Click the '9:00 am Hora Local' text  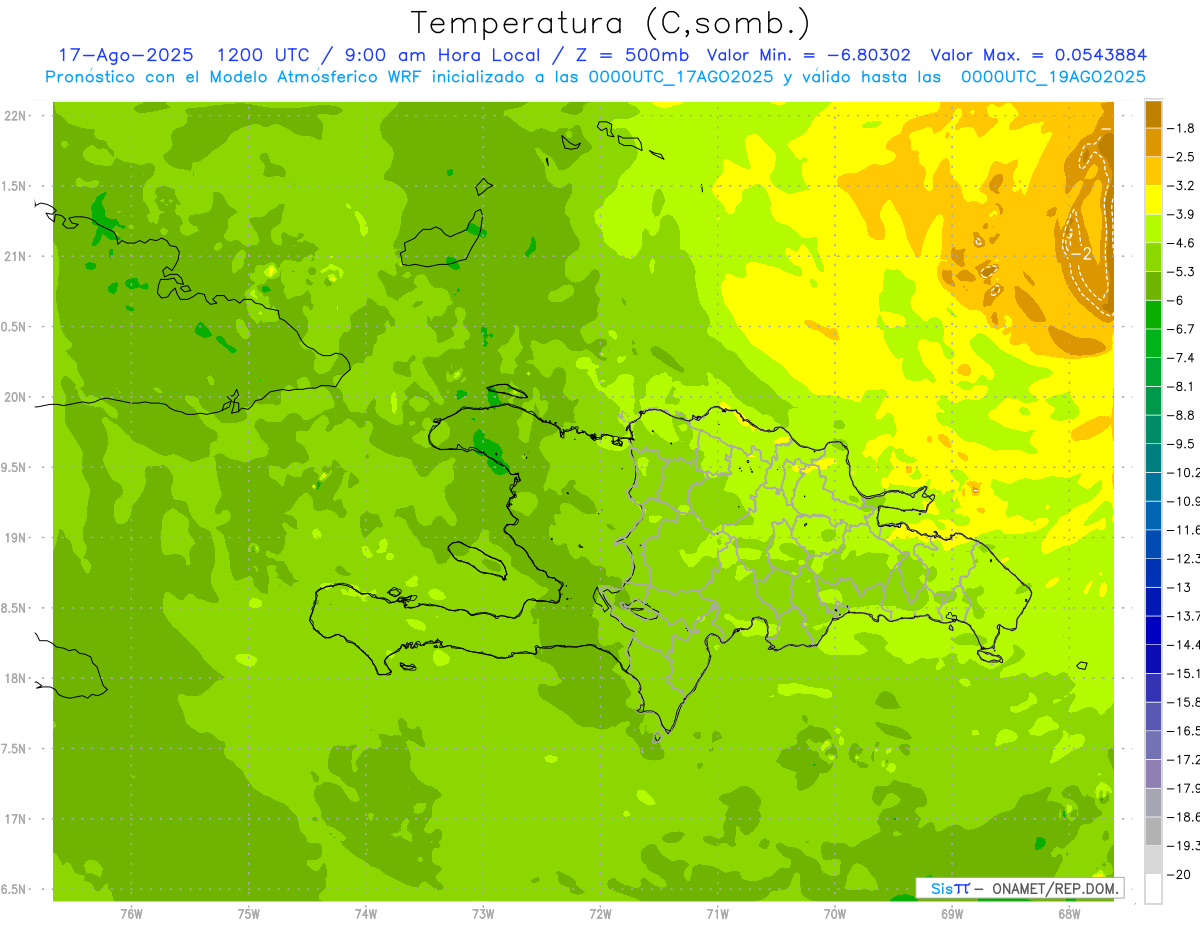pyautogui.click(x=443, y=55)
